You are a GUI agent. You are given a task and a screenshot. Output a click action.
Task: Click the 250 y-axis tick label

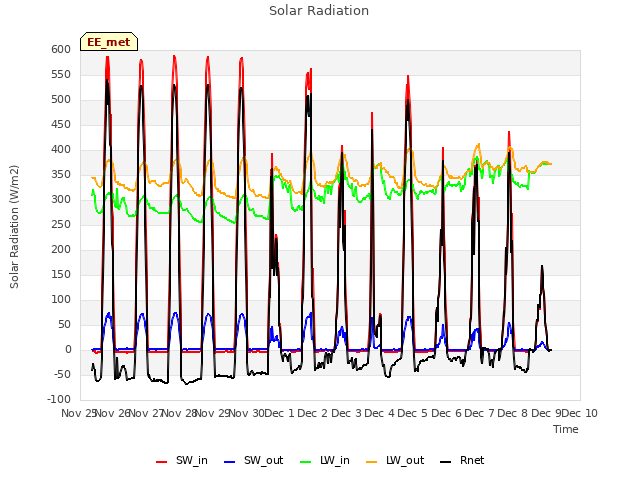[61, 224]
